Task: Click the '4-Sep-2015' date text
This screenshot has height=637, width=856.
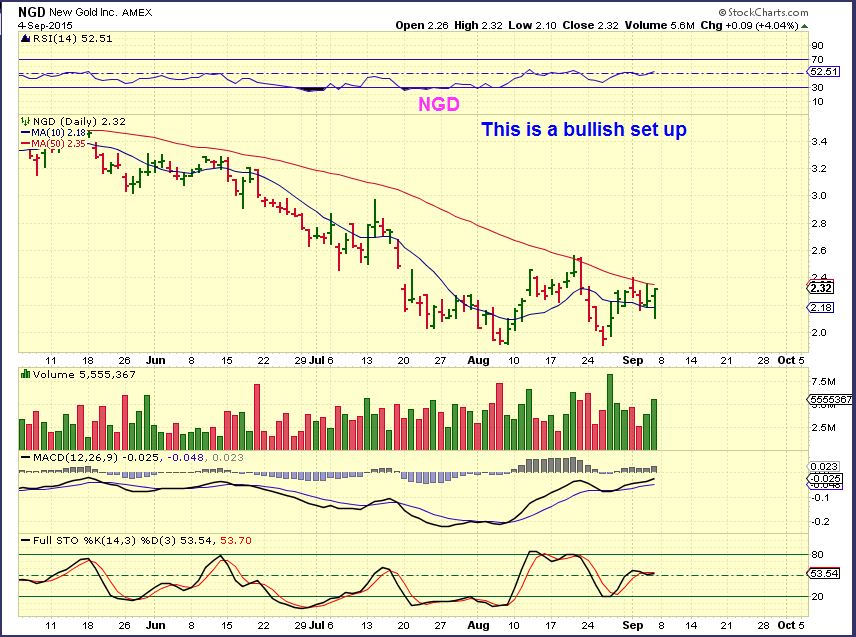Action: click(x=45, y=26)
